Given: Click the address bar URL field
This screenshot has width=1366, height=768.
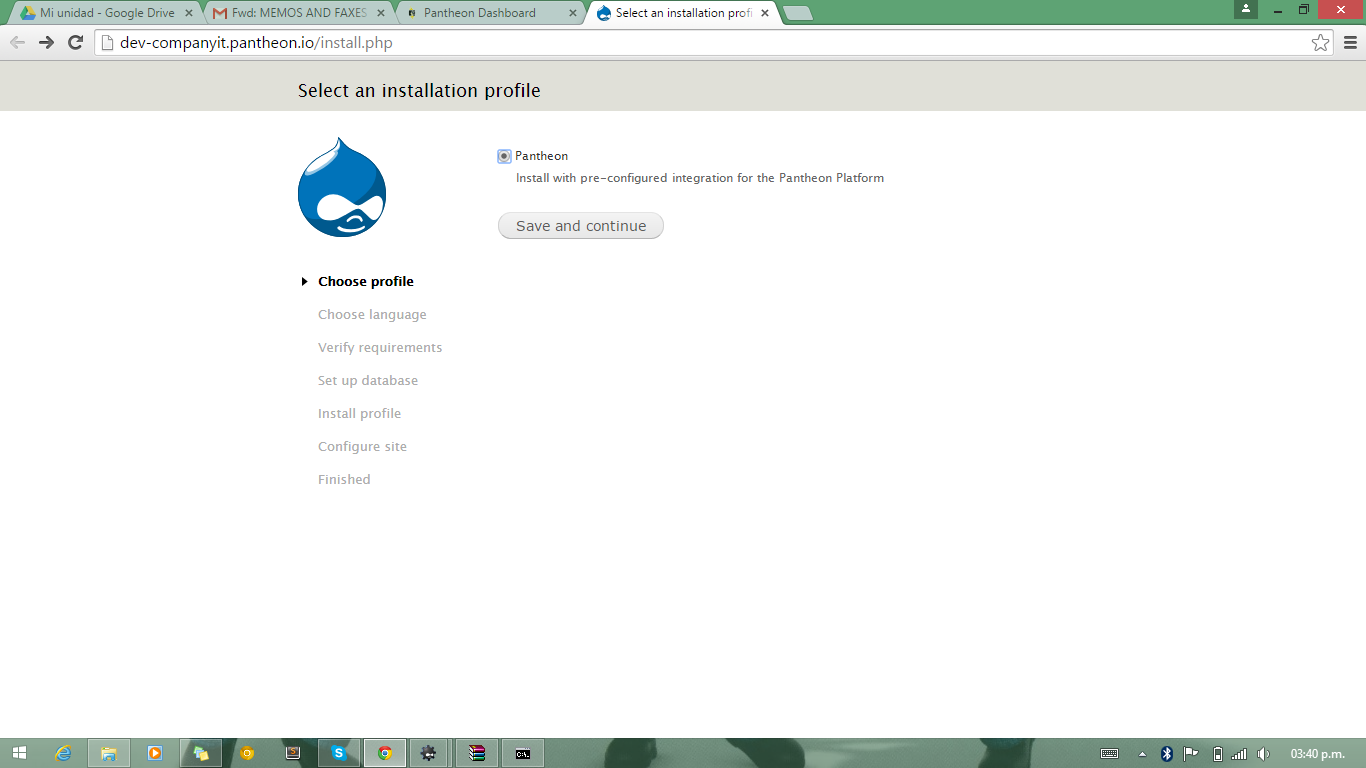Looking at the screenshot, I should coord(700,42).
